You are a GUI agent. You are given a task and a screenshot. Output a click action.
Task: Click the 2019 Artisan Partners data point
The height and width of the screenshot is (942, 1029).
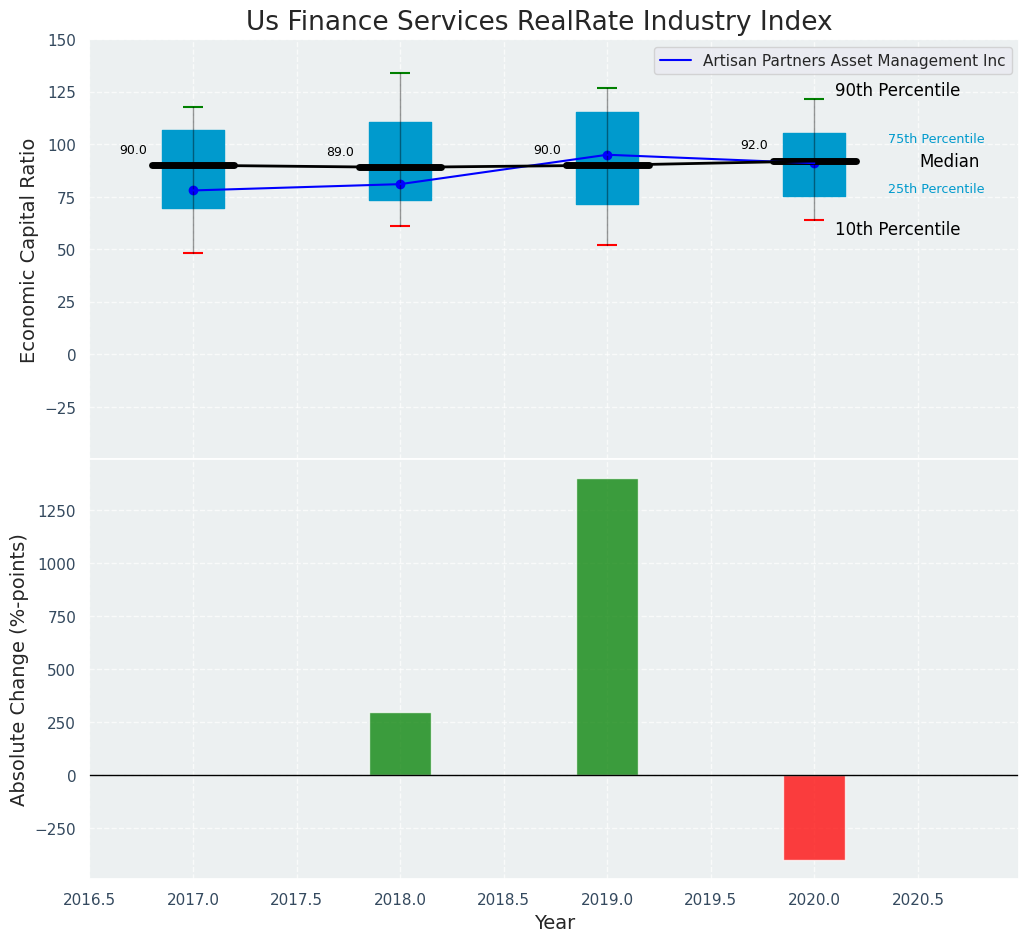pos(607,155)
